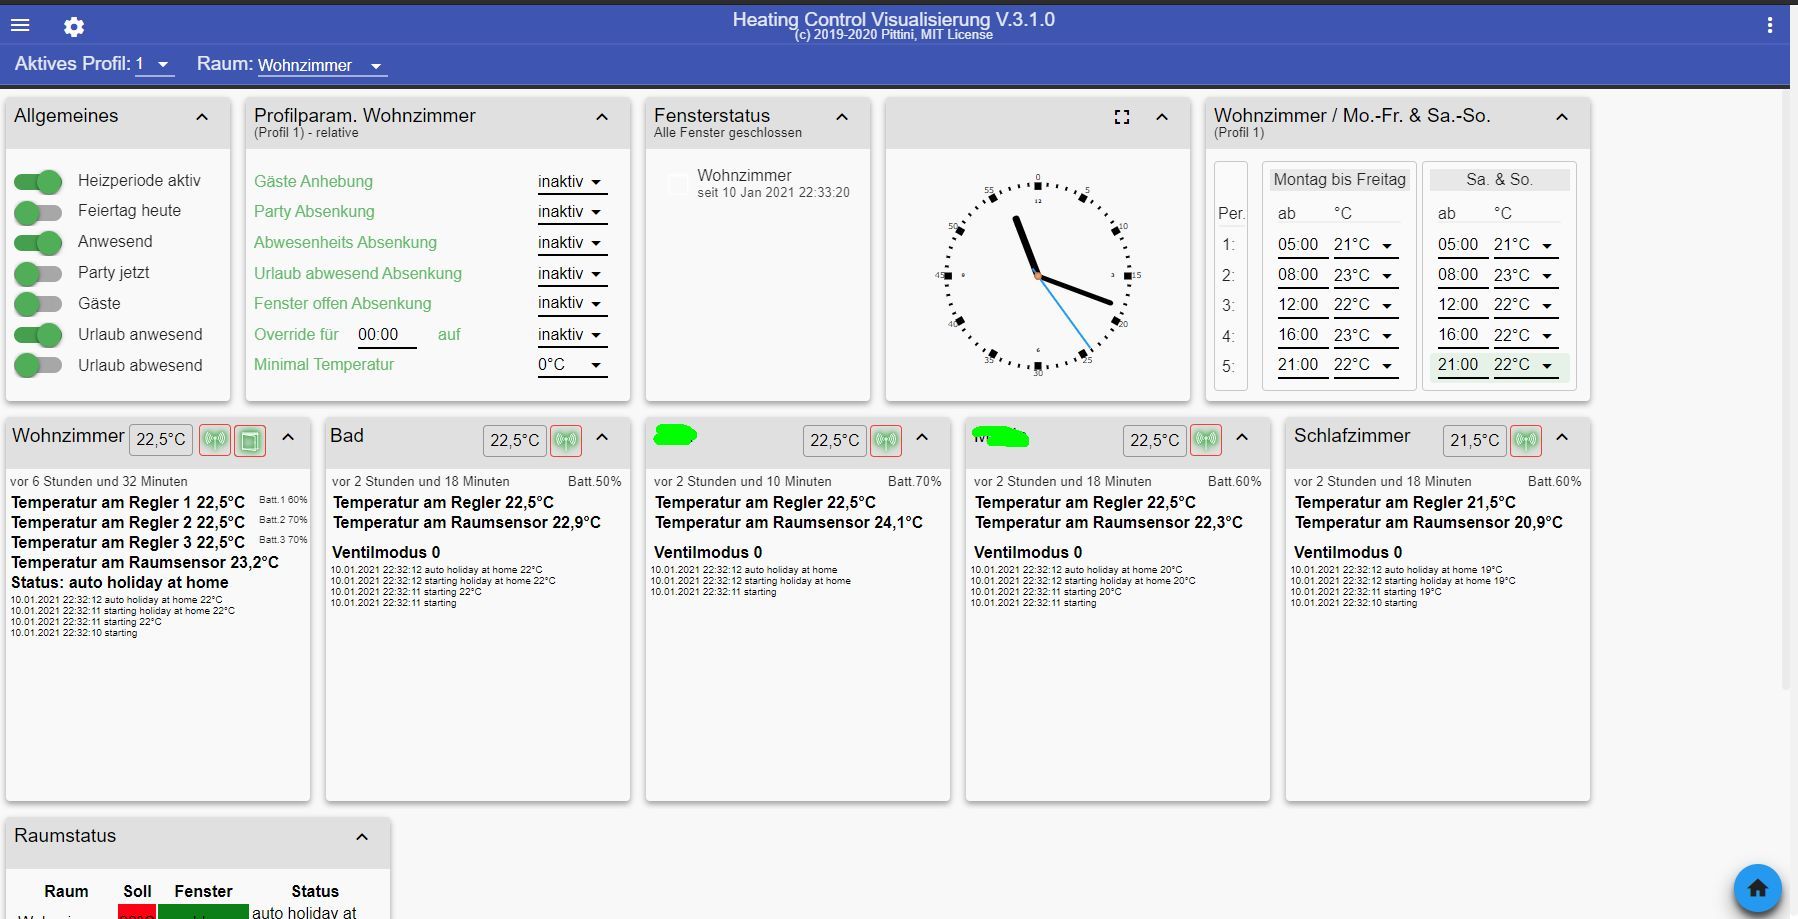Screen dimensions: 1798x919
Task: Click the Wohnzimmer window status icon
Action: pos(250,440)
